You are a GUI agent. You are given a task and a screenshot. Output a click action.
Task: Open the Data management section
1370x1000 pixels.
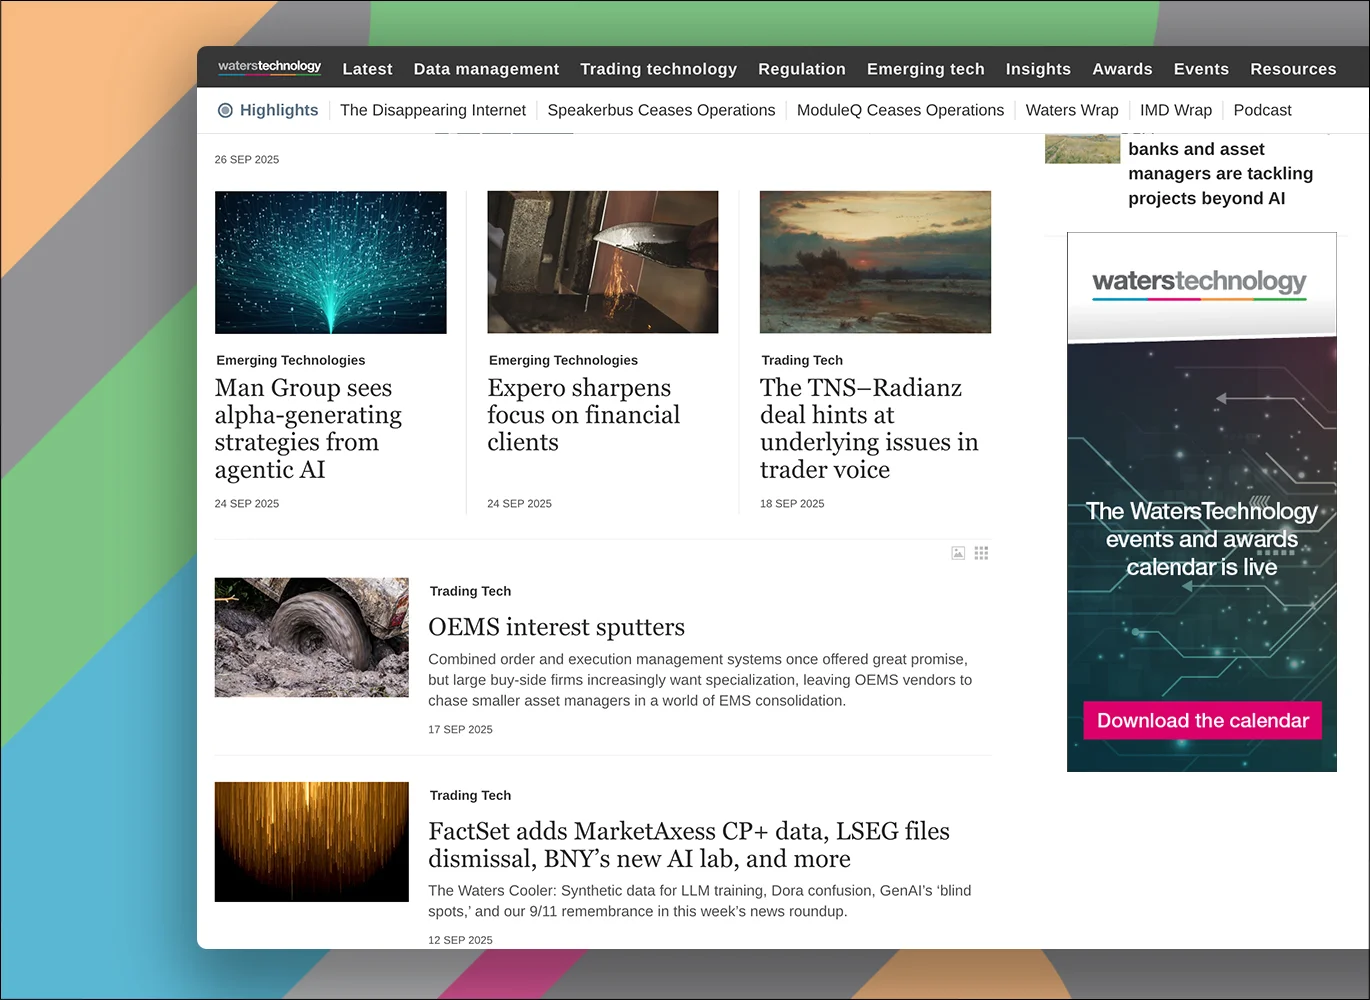(x=486, y=69)
